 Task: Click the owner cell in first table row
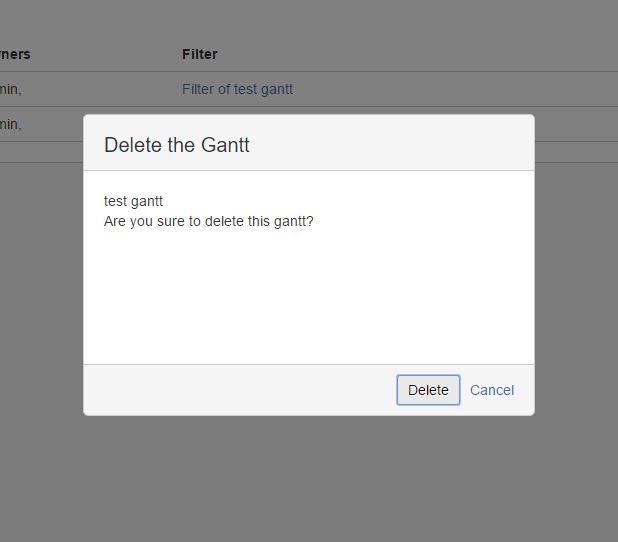pos(11,89)
